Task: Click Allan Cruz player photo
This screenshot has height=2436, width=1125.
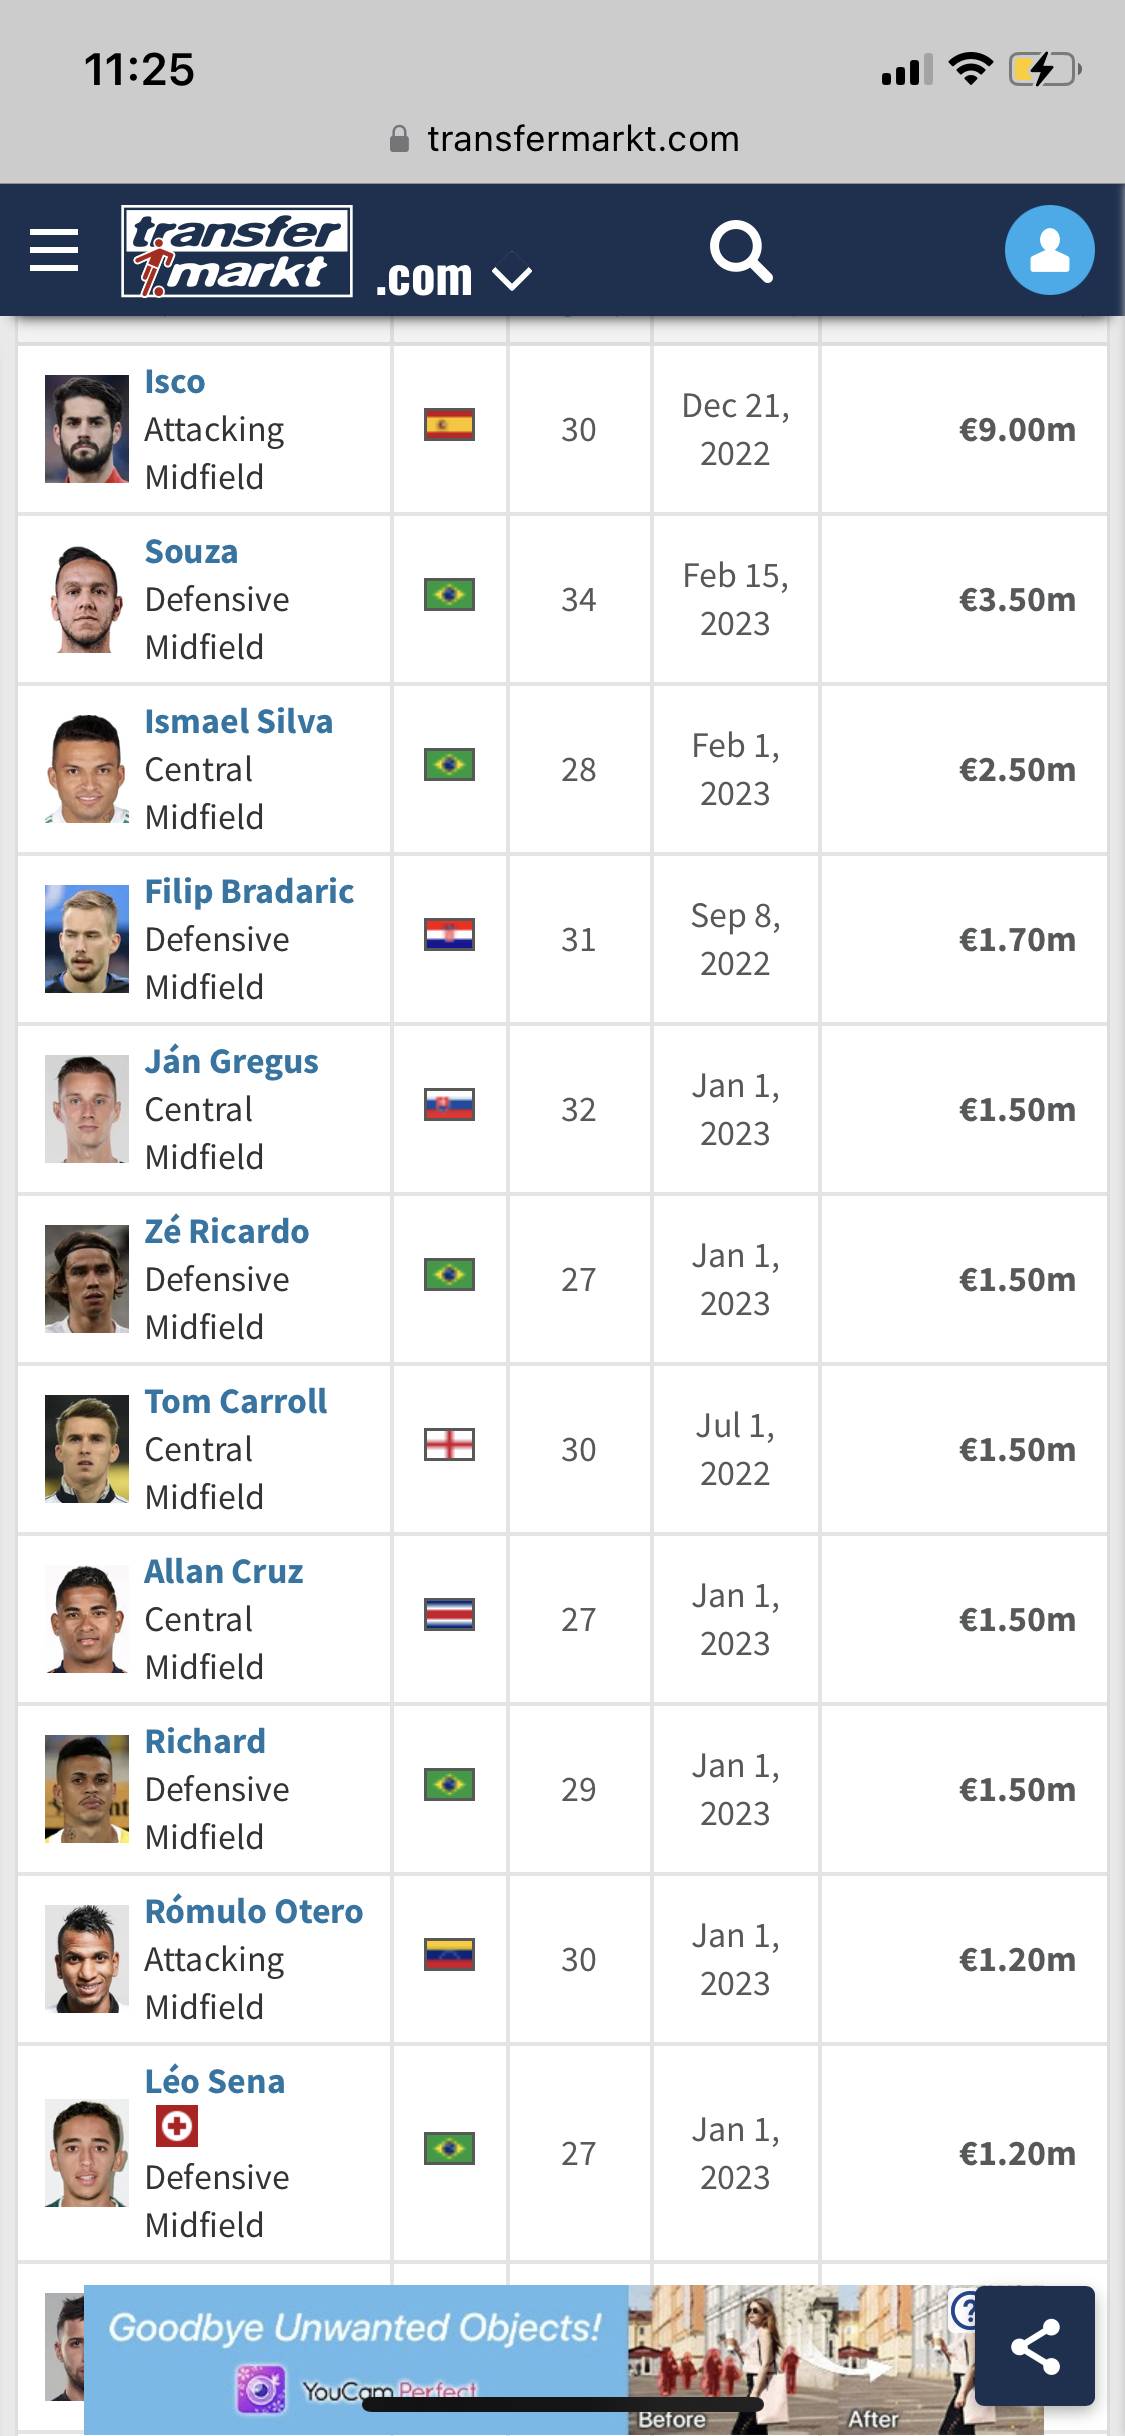Action: 87,1619
